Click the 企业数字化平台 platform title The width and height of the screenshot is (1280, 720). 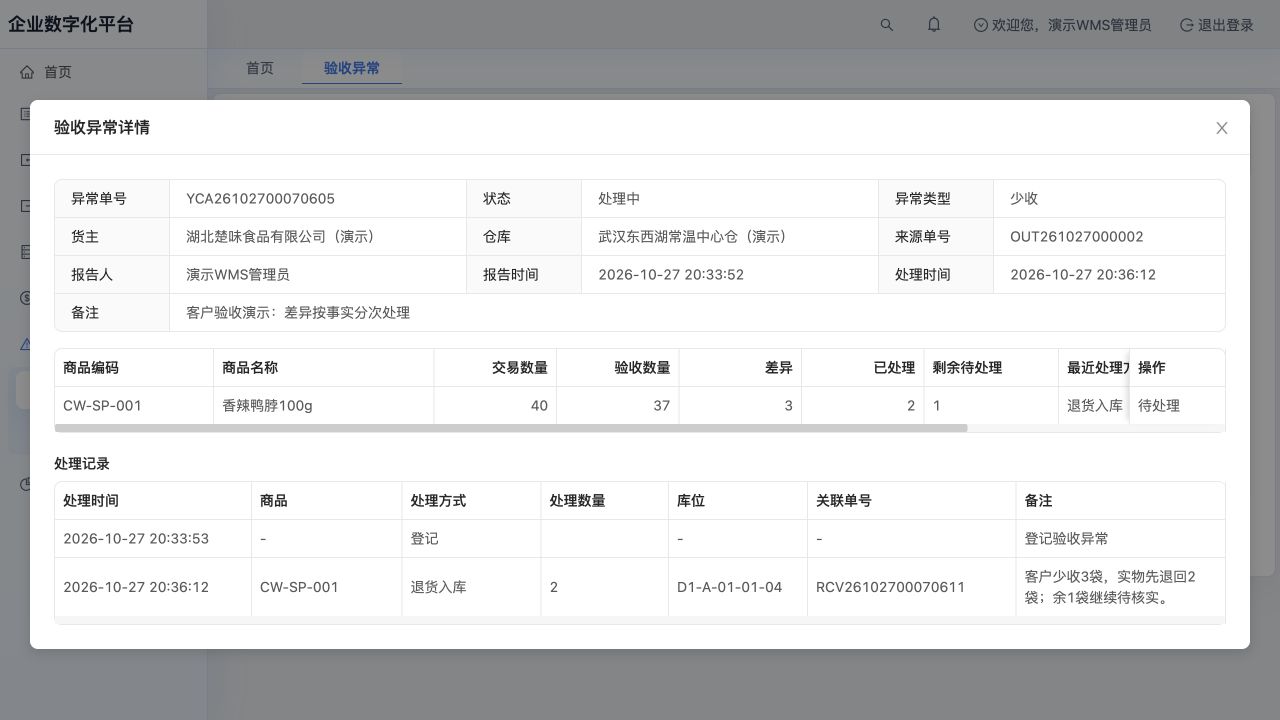tap(71, 25)
